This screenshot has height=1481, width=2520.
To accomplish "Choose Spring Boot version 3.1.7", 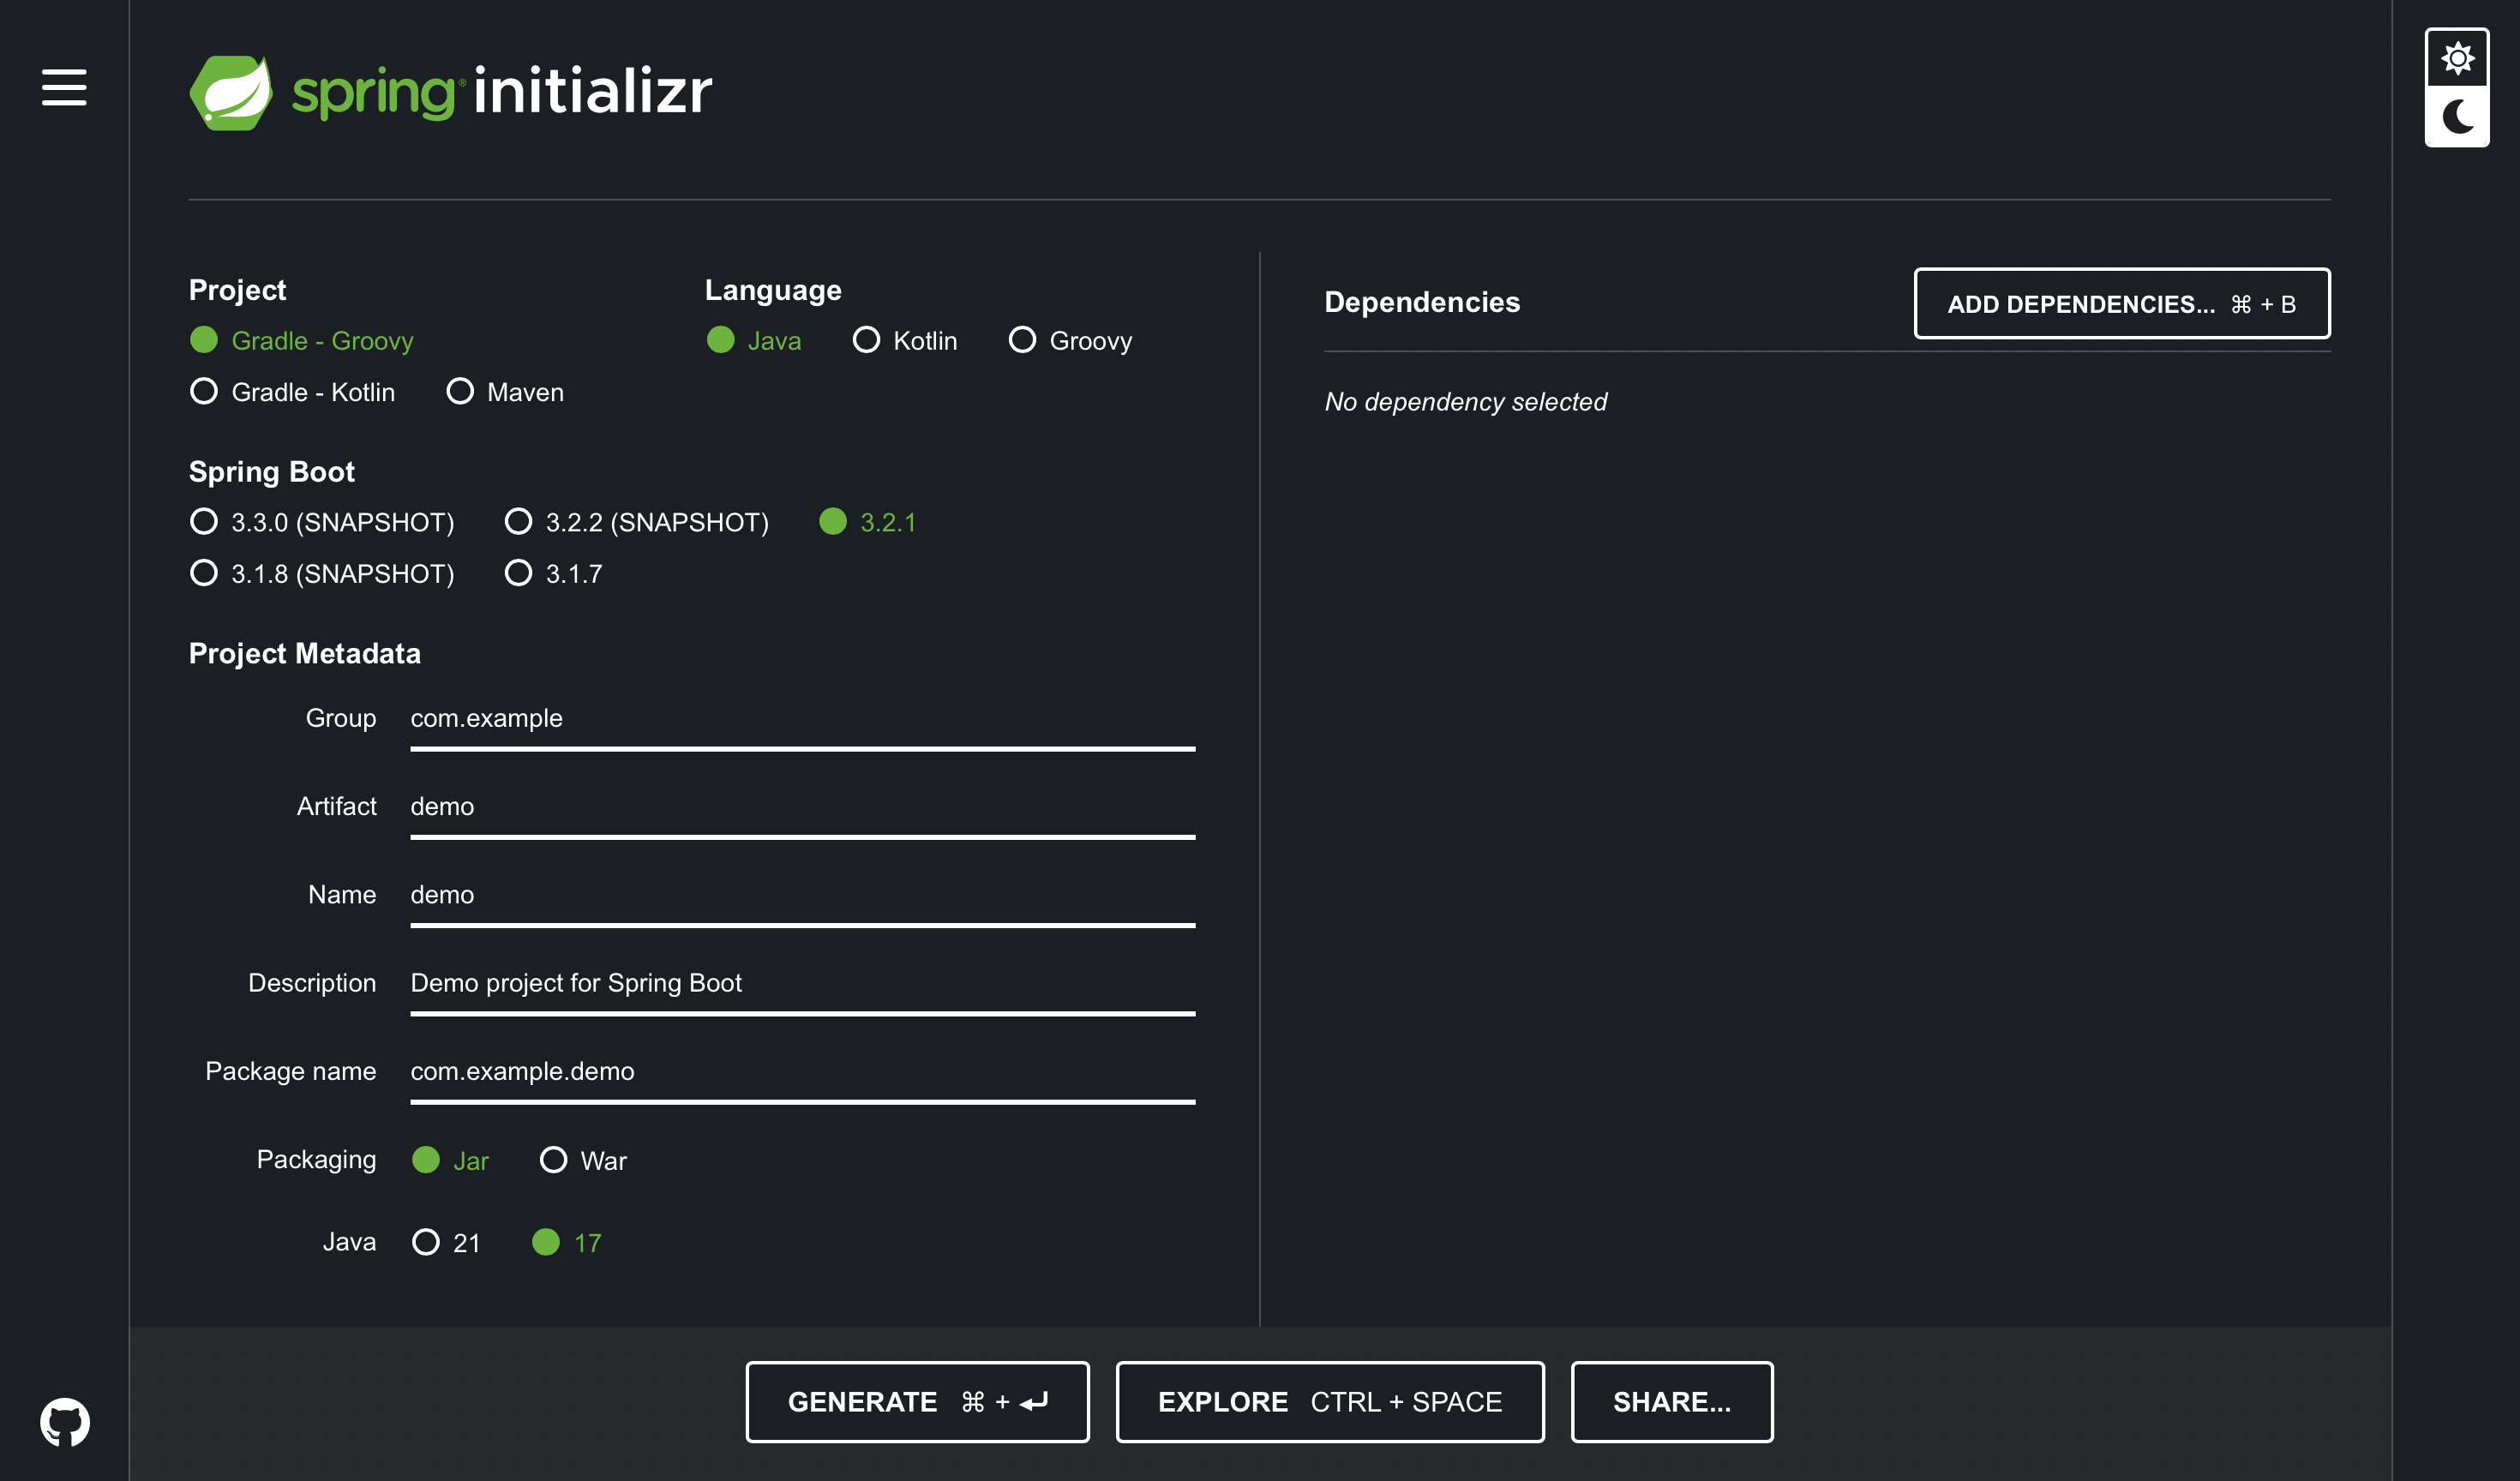I will click(x=518, y=573).
